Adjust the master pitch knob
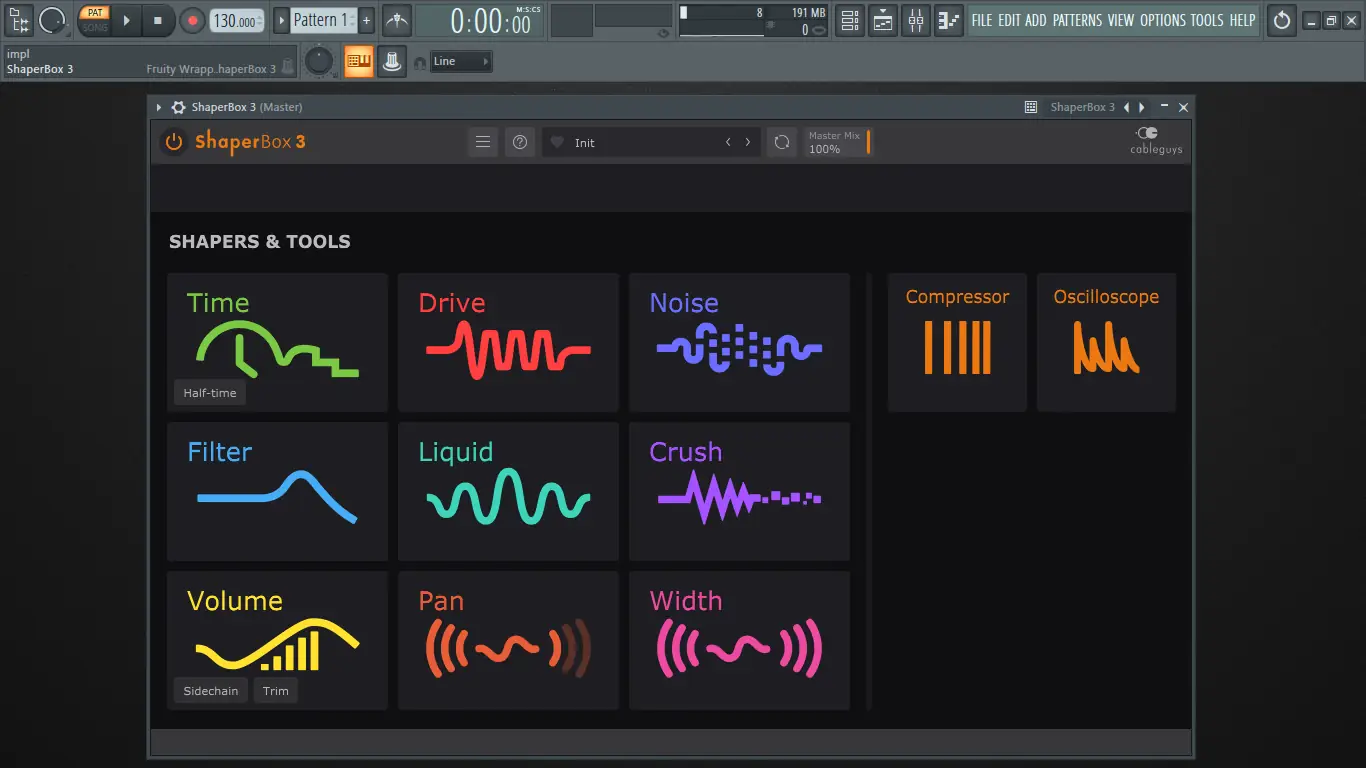Image resolution: width=1366 pixels, height=768 pixels. 319,62
